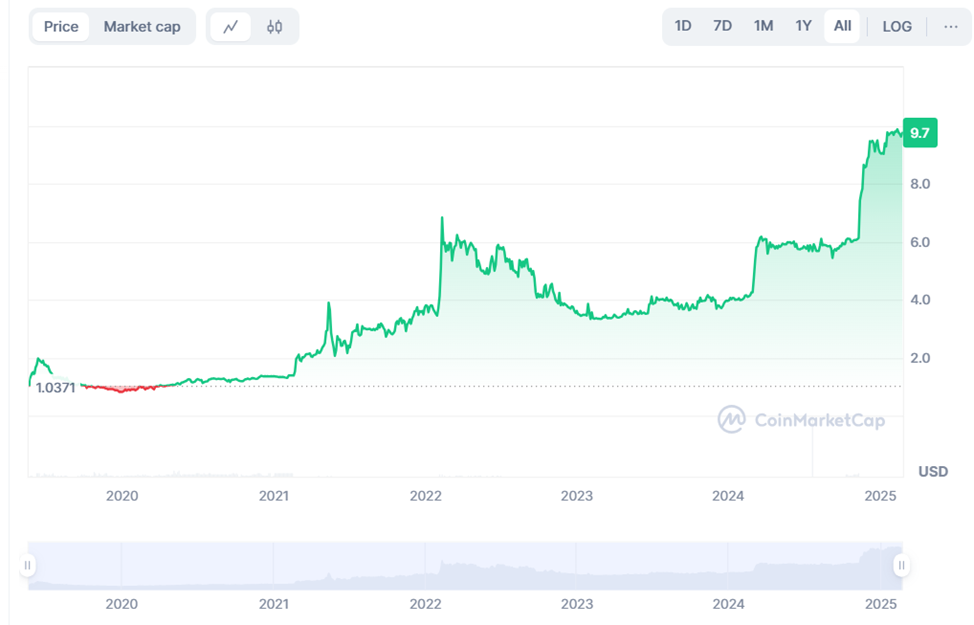Set time range to 7D
This screenshot has width=974, height=625.
(x=722, y=26)
